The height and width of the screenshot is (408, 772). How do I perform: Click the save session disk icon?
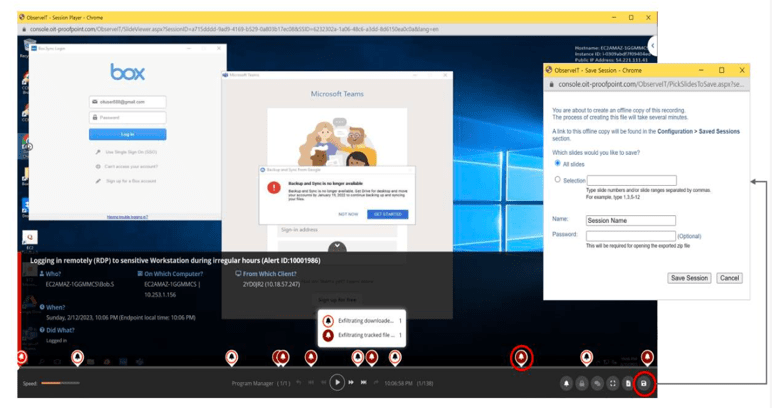pyautogui.click(x=643, y=383)
